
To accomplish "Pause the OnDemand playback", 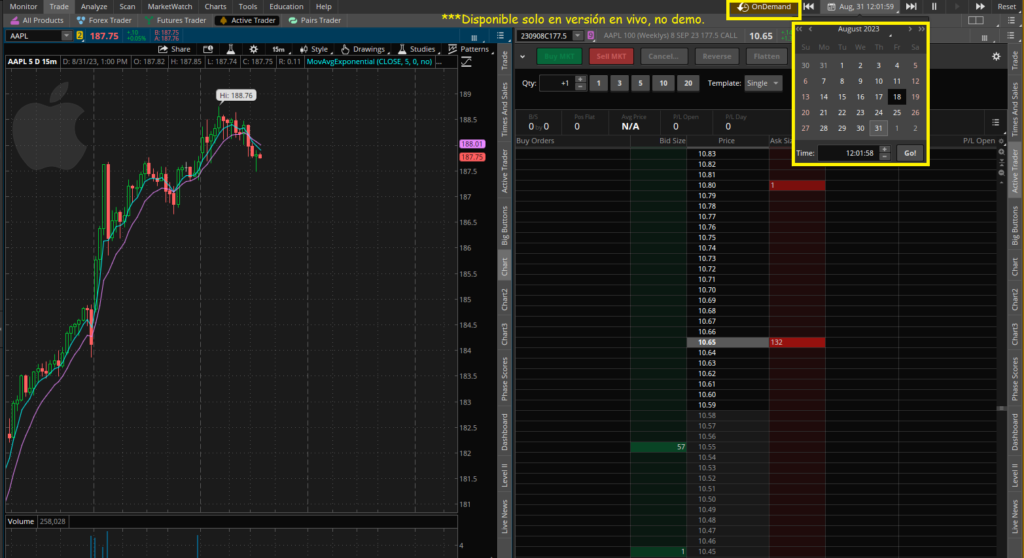I will 934,7.
